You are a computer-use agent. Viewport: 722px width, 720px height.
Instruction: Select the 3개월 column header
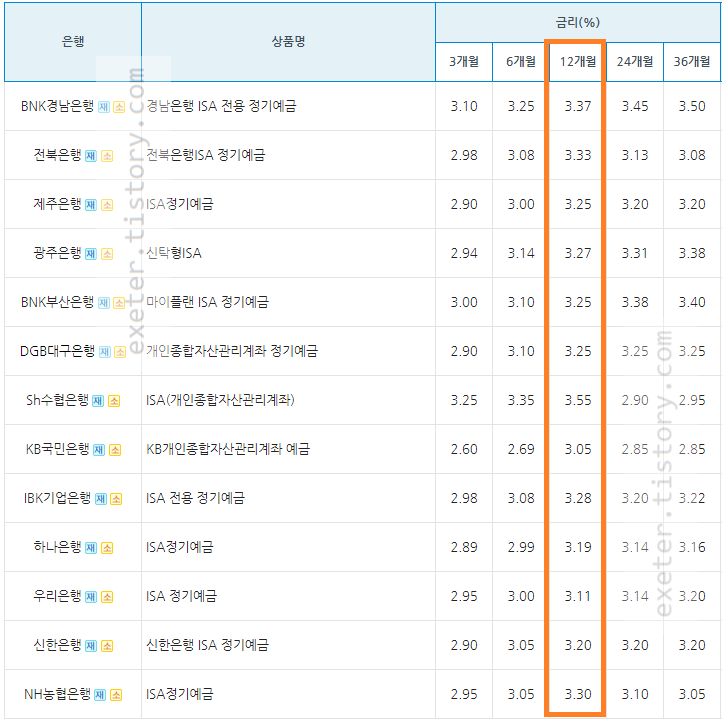coord(464,61)
